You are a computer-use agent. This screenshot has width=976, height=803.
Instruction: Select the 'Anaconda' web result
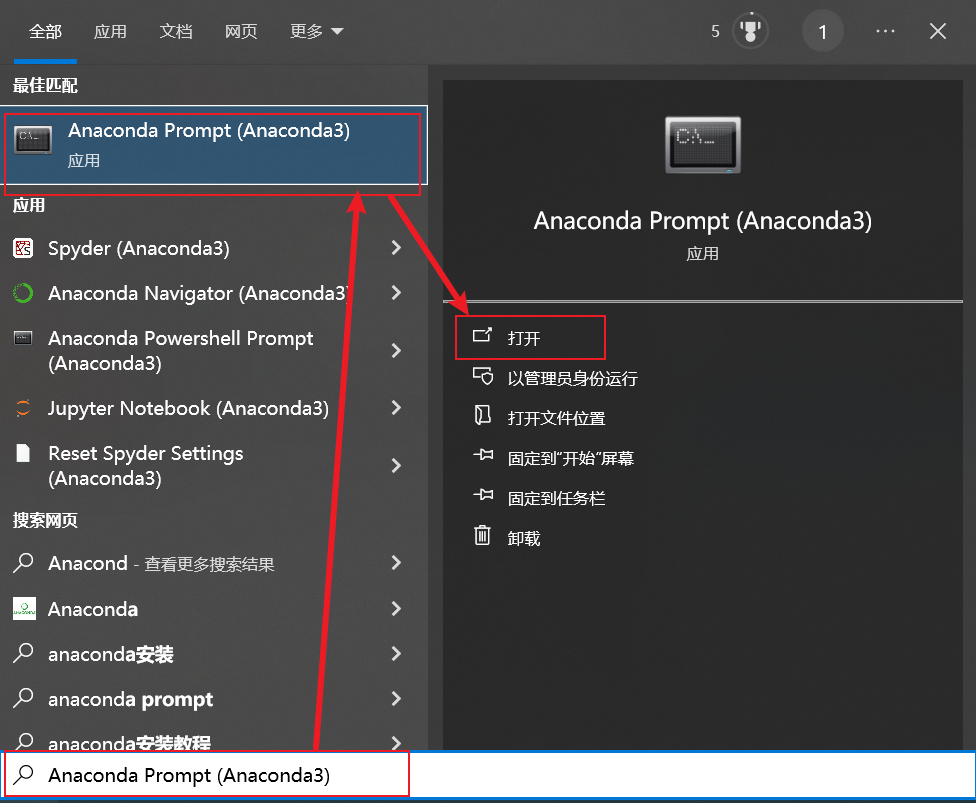pyautogui.click(x=214, y=608)
